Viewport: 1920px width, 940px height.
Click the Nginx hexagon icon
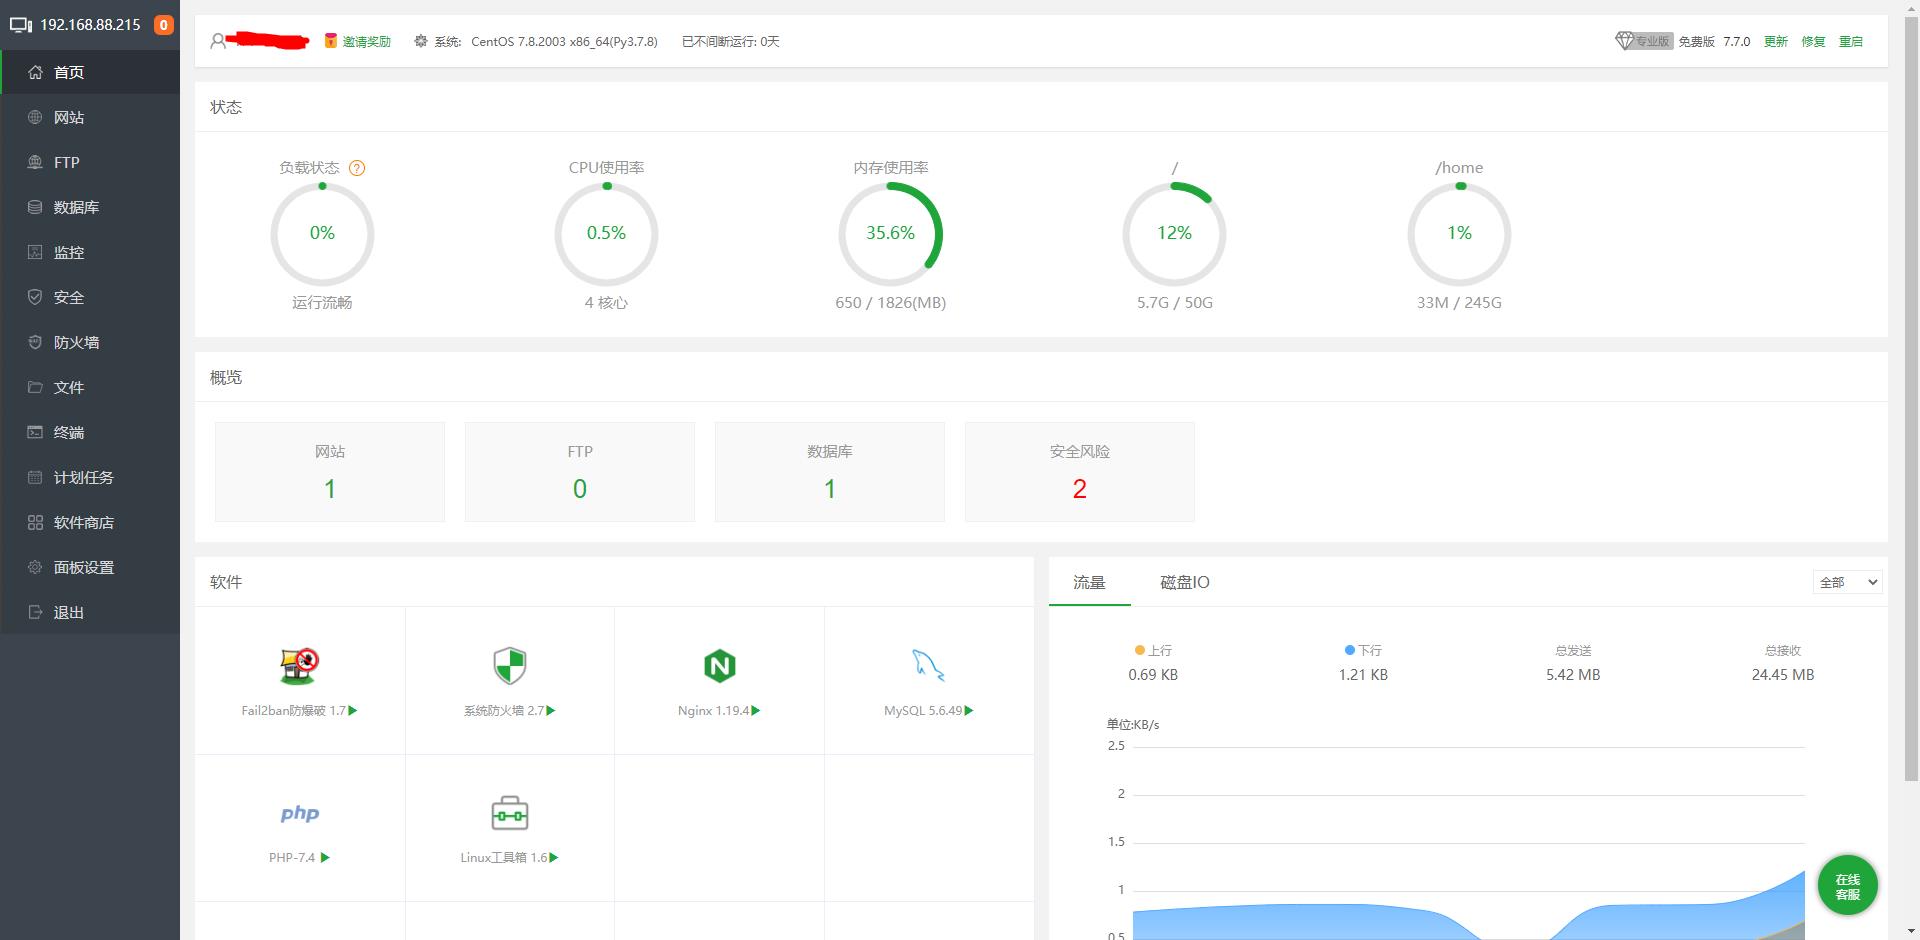(720, 665)
